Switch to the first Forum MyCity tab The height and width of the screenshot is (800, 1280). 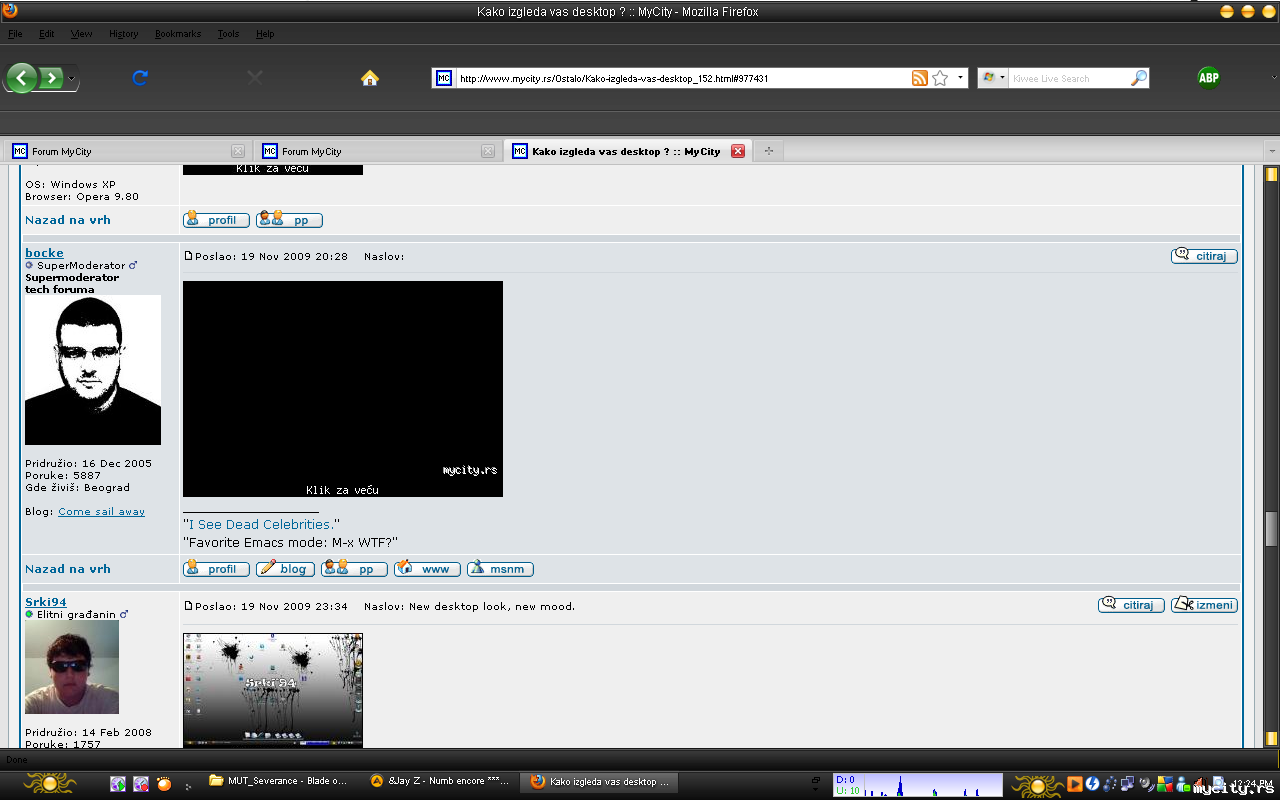pyautogui.click(x=127, y=151)
